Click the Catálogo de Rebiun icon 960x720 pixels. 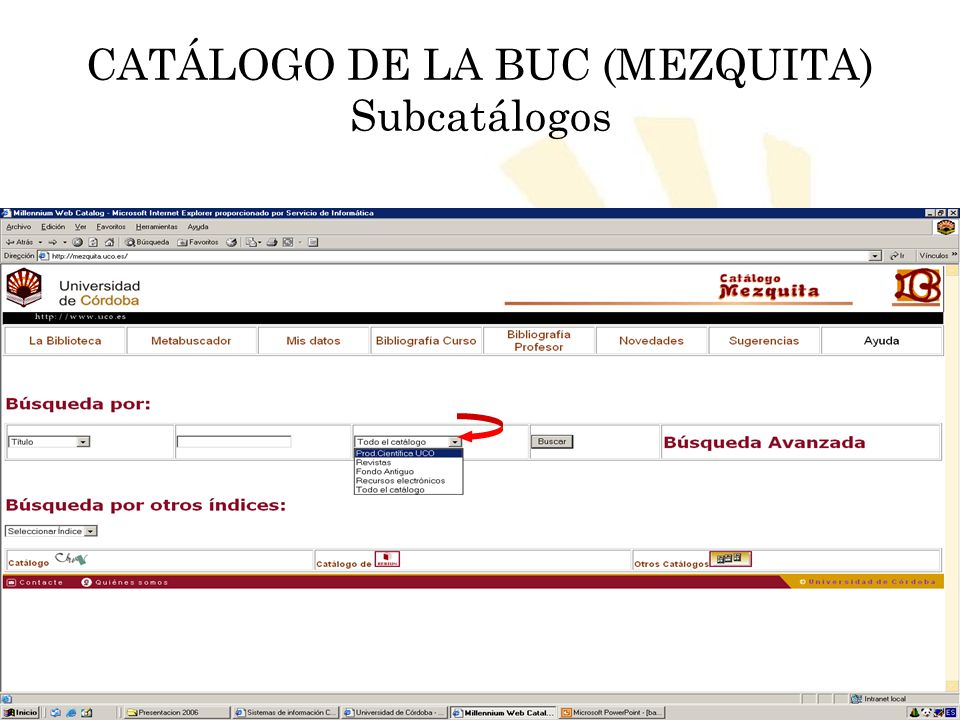pyautogui.click(x=387, y=559)
